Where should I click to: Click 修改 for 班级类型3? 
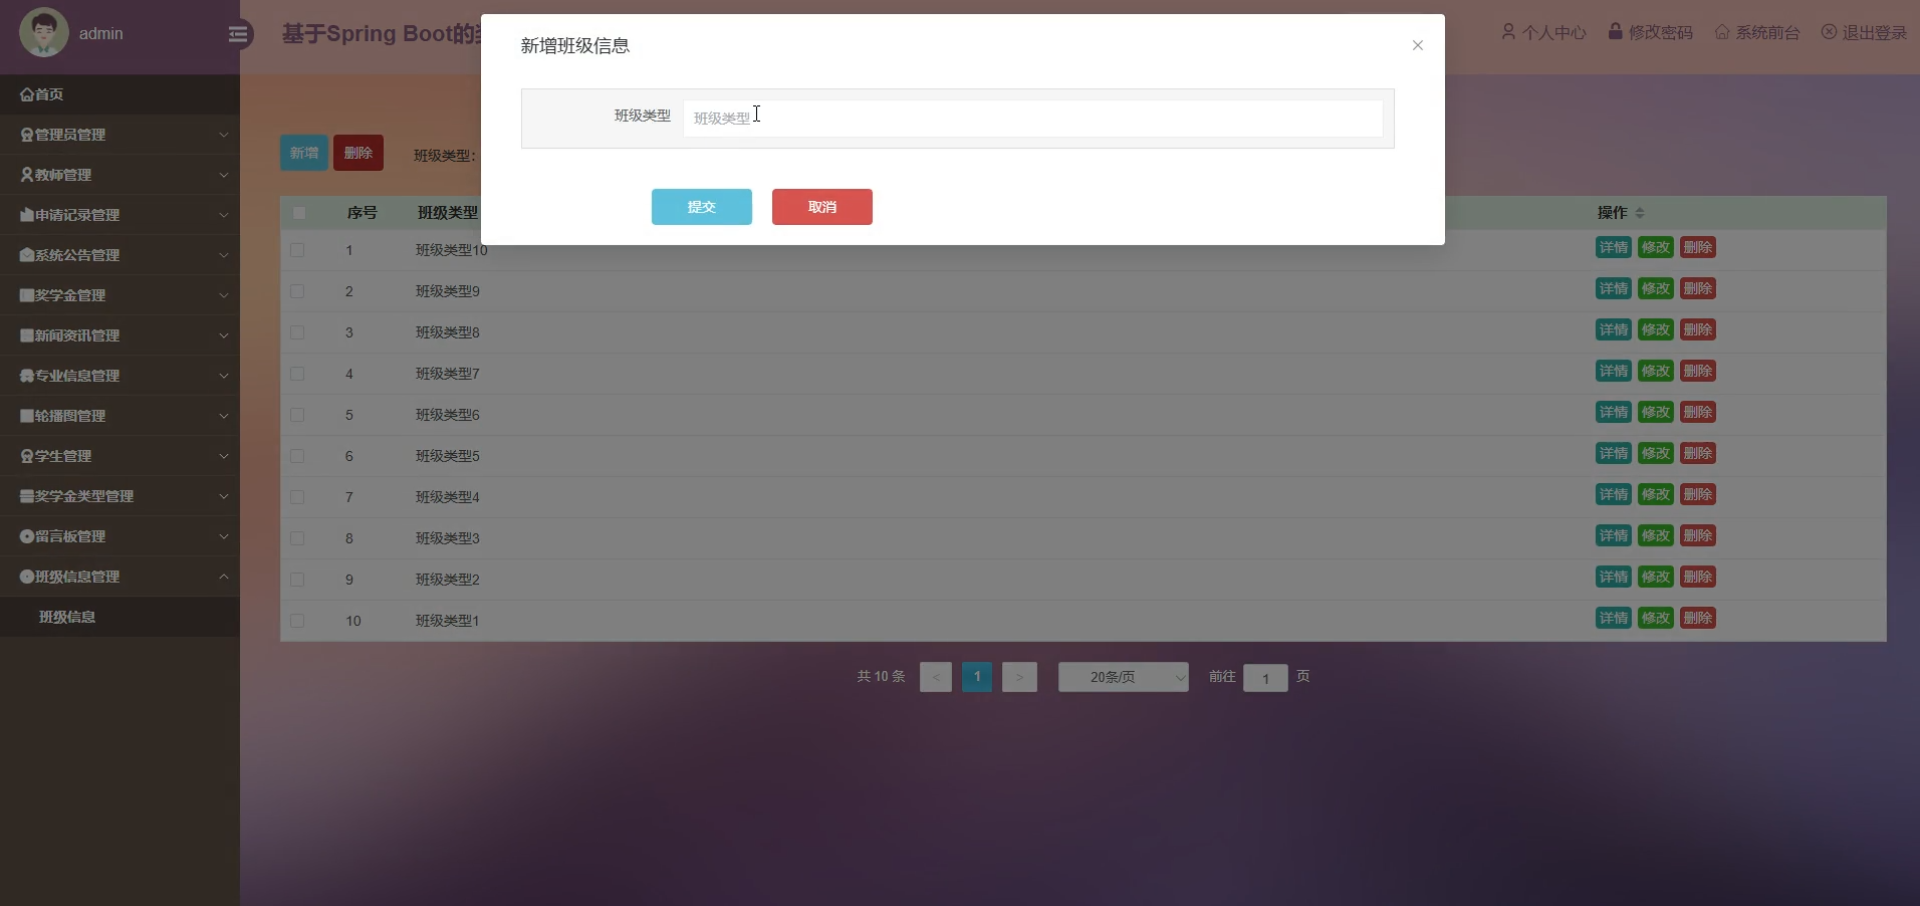1655,536
